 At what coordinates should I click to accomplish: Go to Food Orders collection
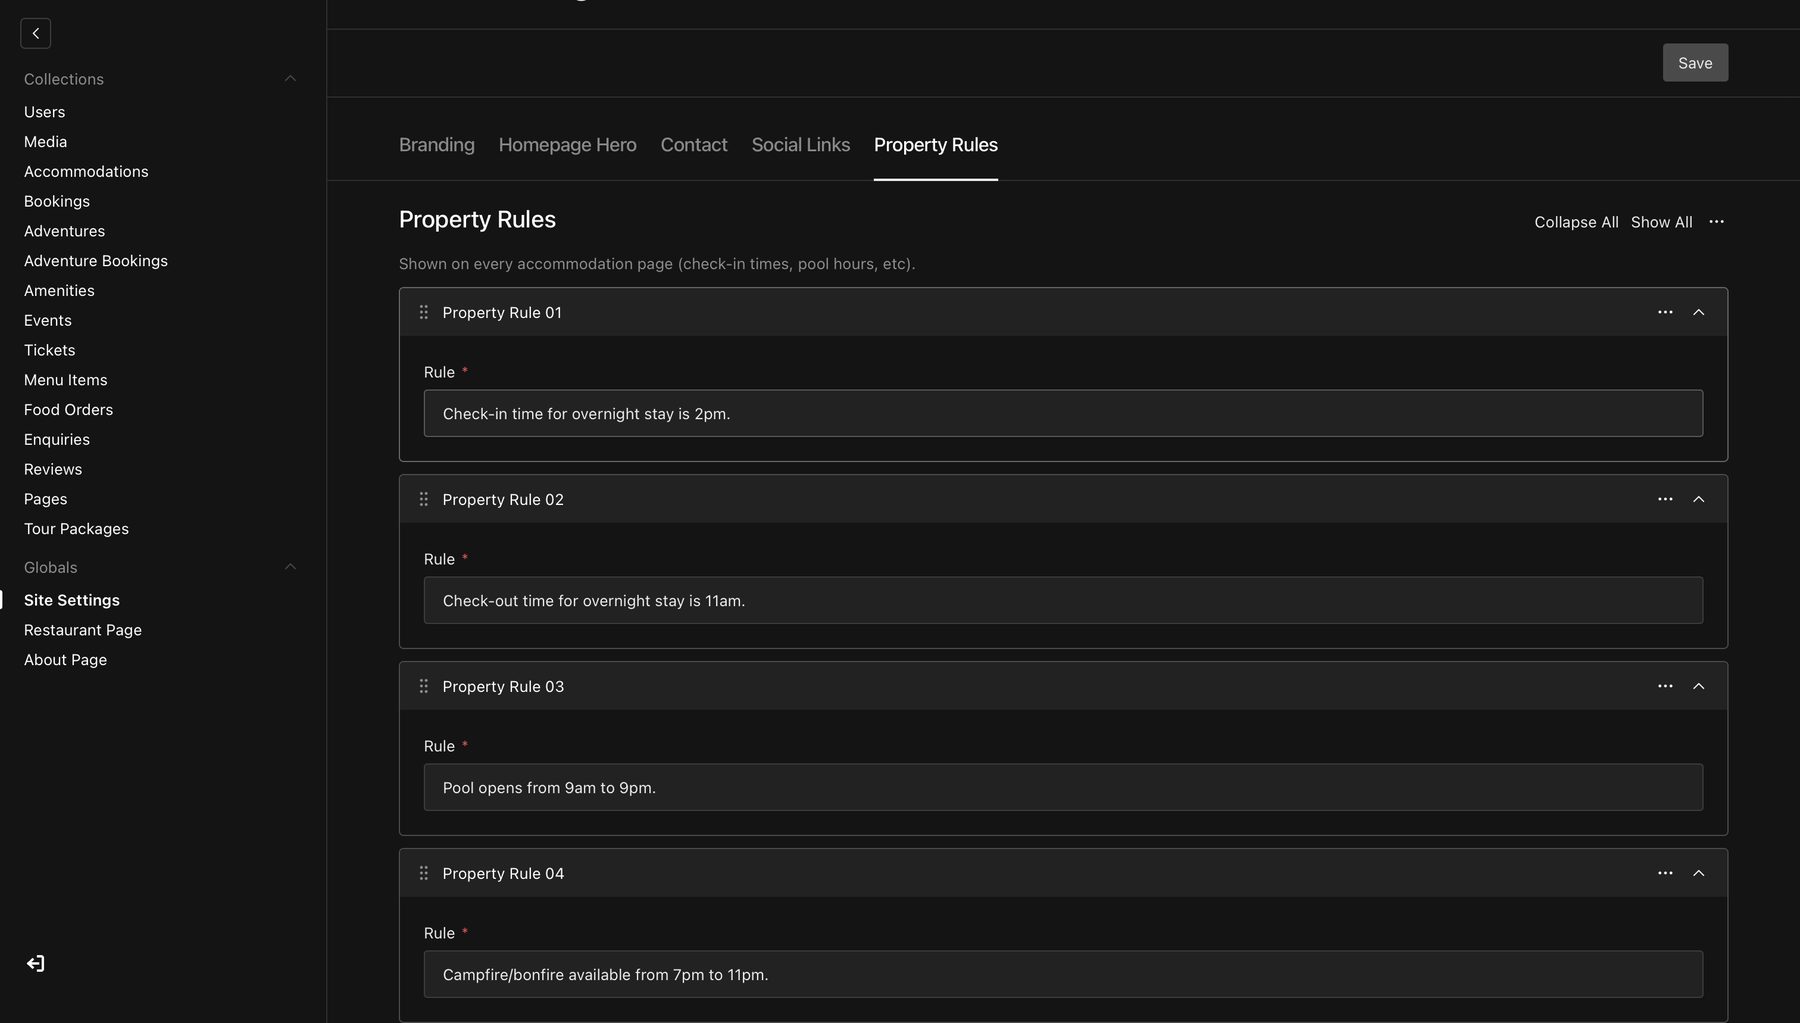click(x=68, y=410)
